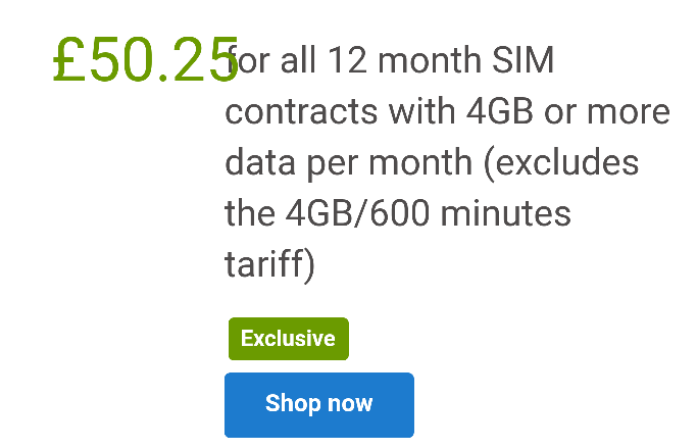The width and height of the screenshot is (700, 441).
Task: Click the blue Shop now button
Action: (x=319, y=405)
